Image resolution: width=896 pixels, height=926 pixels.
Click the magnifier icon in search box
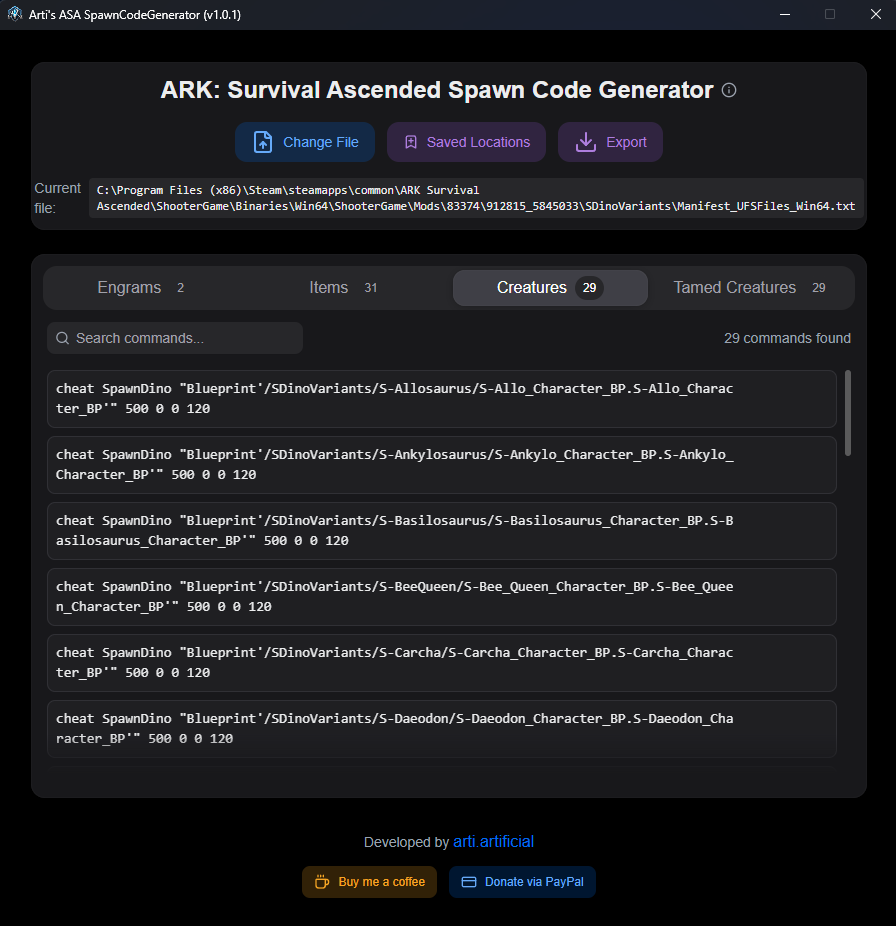pos(63,338)
